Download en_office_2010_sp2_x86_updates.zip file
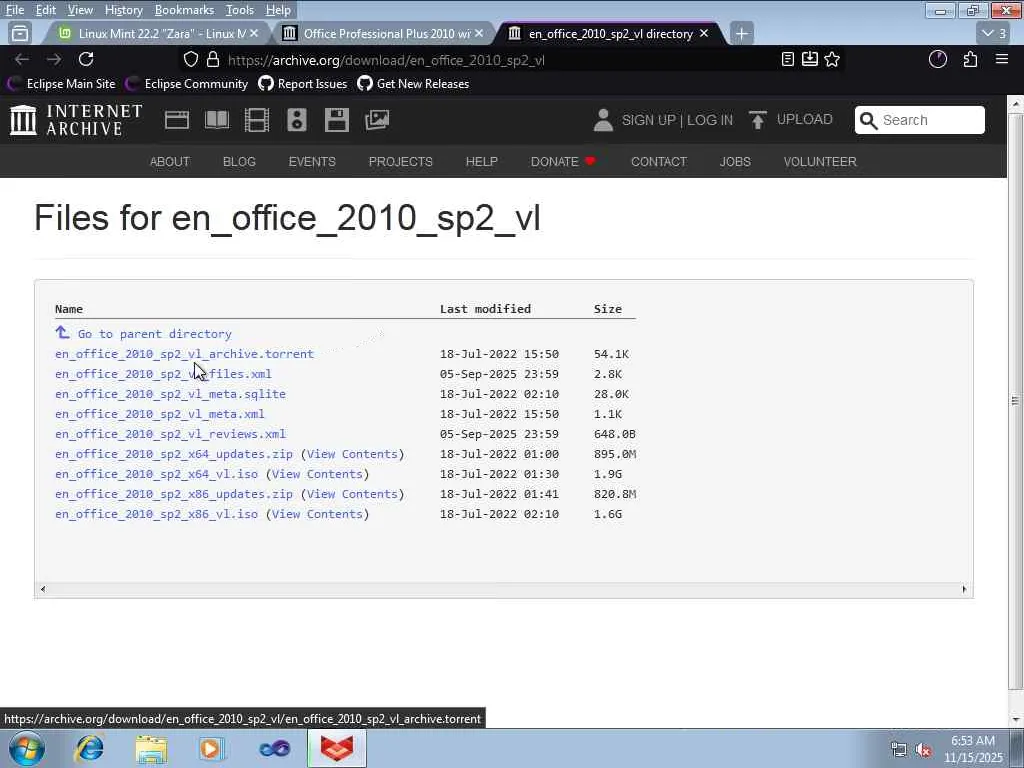The image size is (1024, 768). coord(174,494)
